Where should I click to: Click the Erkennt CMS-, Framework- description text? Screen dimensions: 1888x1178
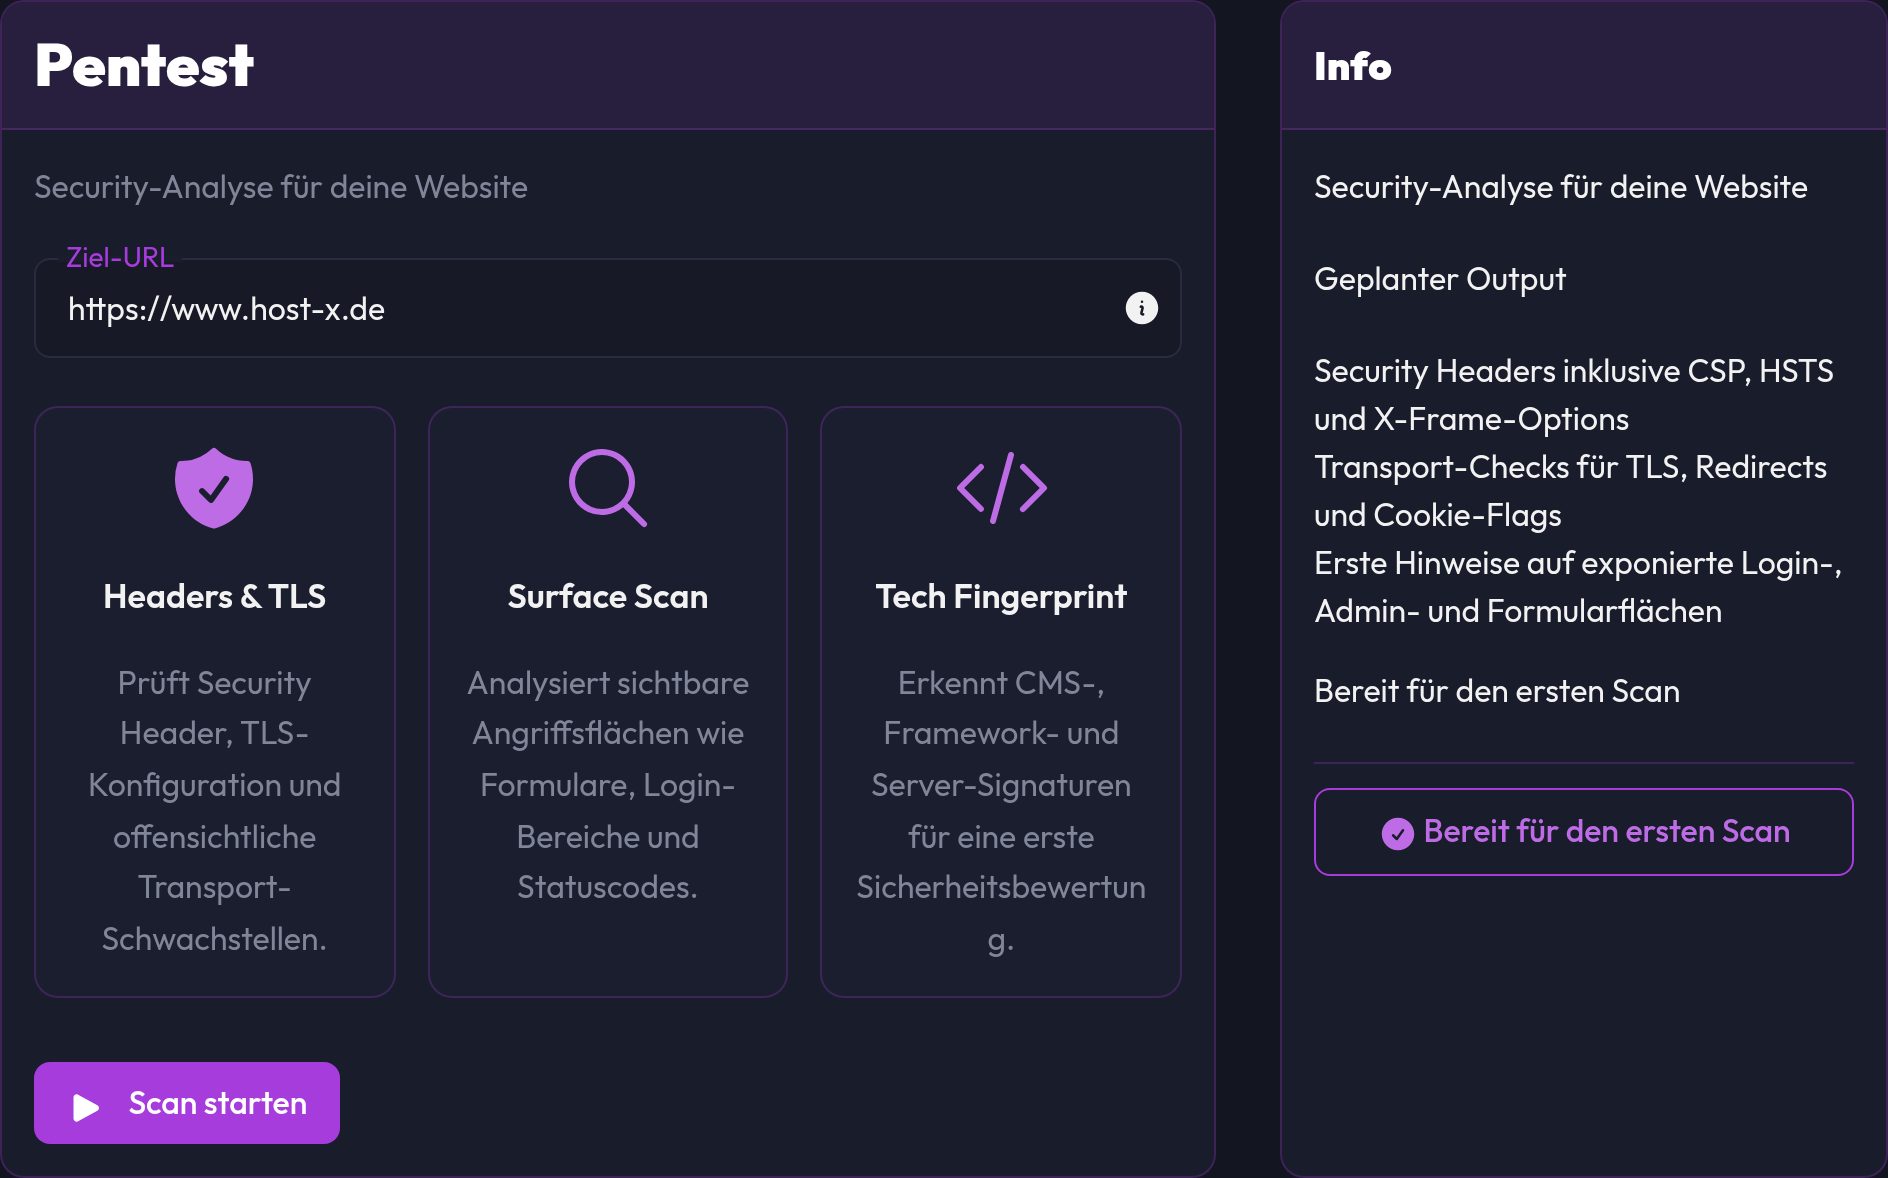point(1001,810)
